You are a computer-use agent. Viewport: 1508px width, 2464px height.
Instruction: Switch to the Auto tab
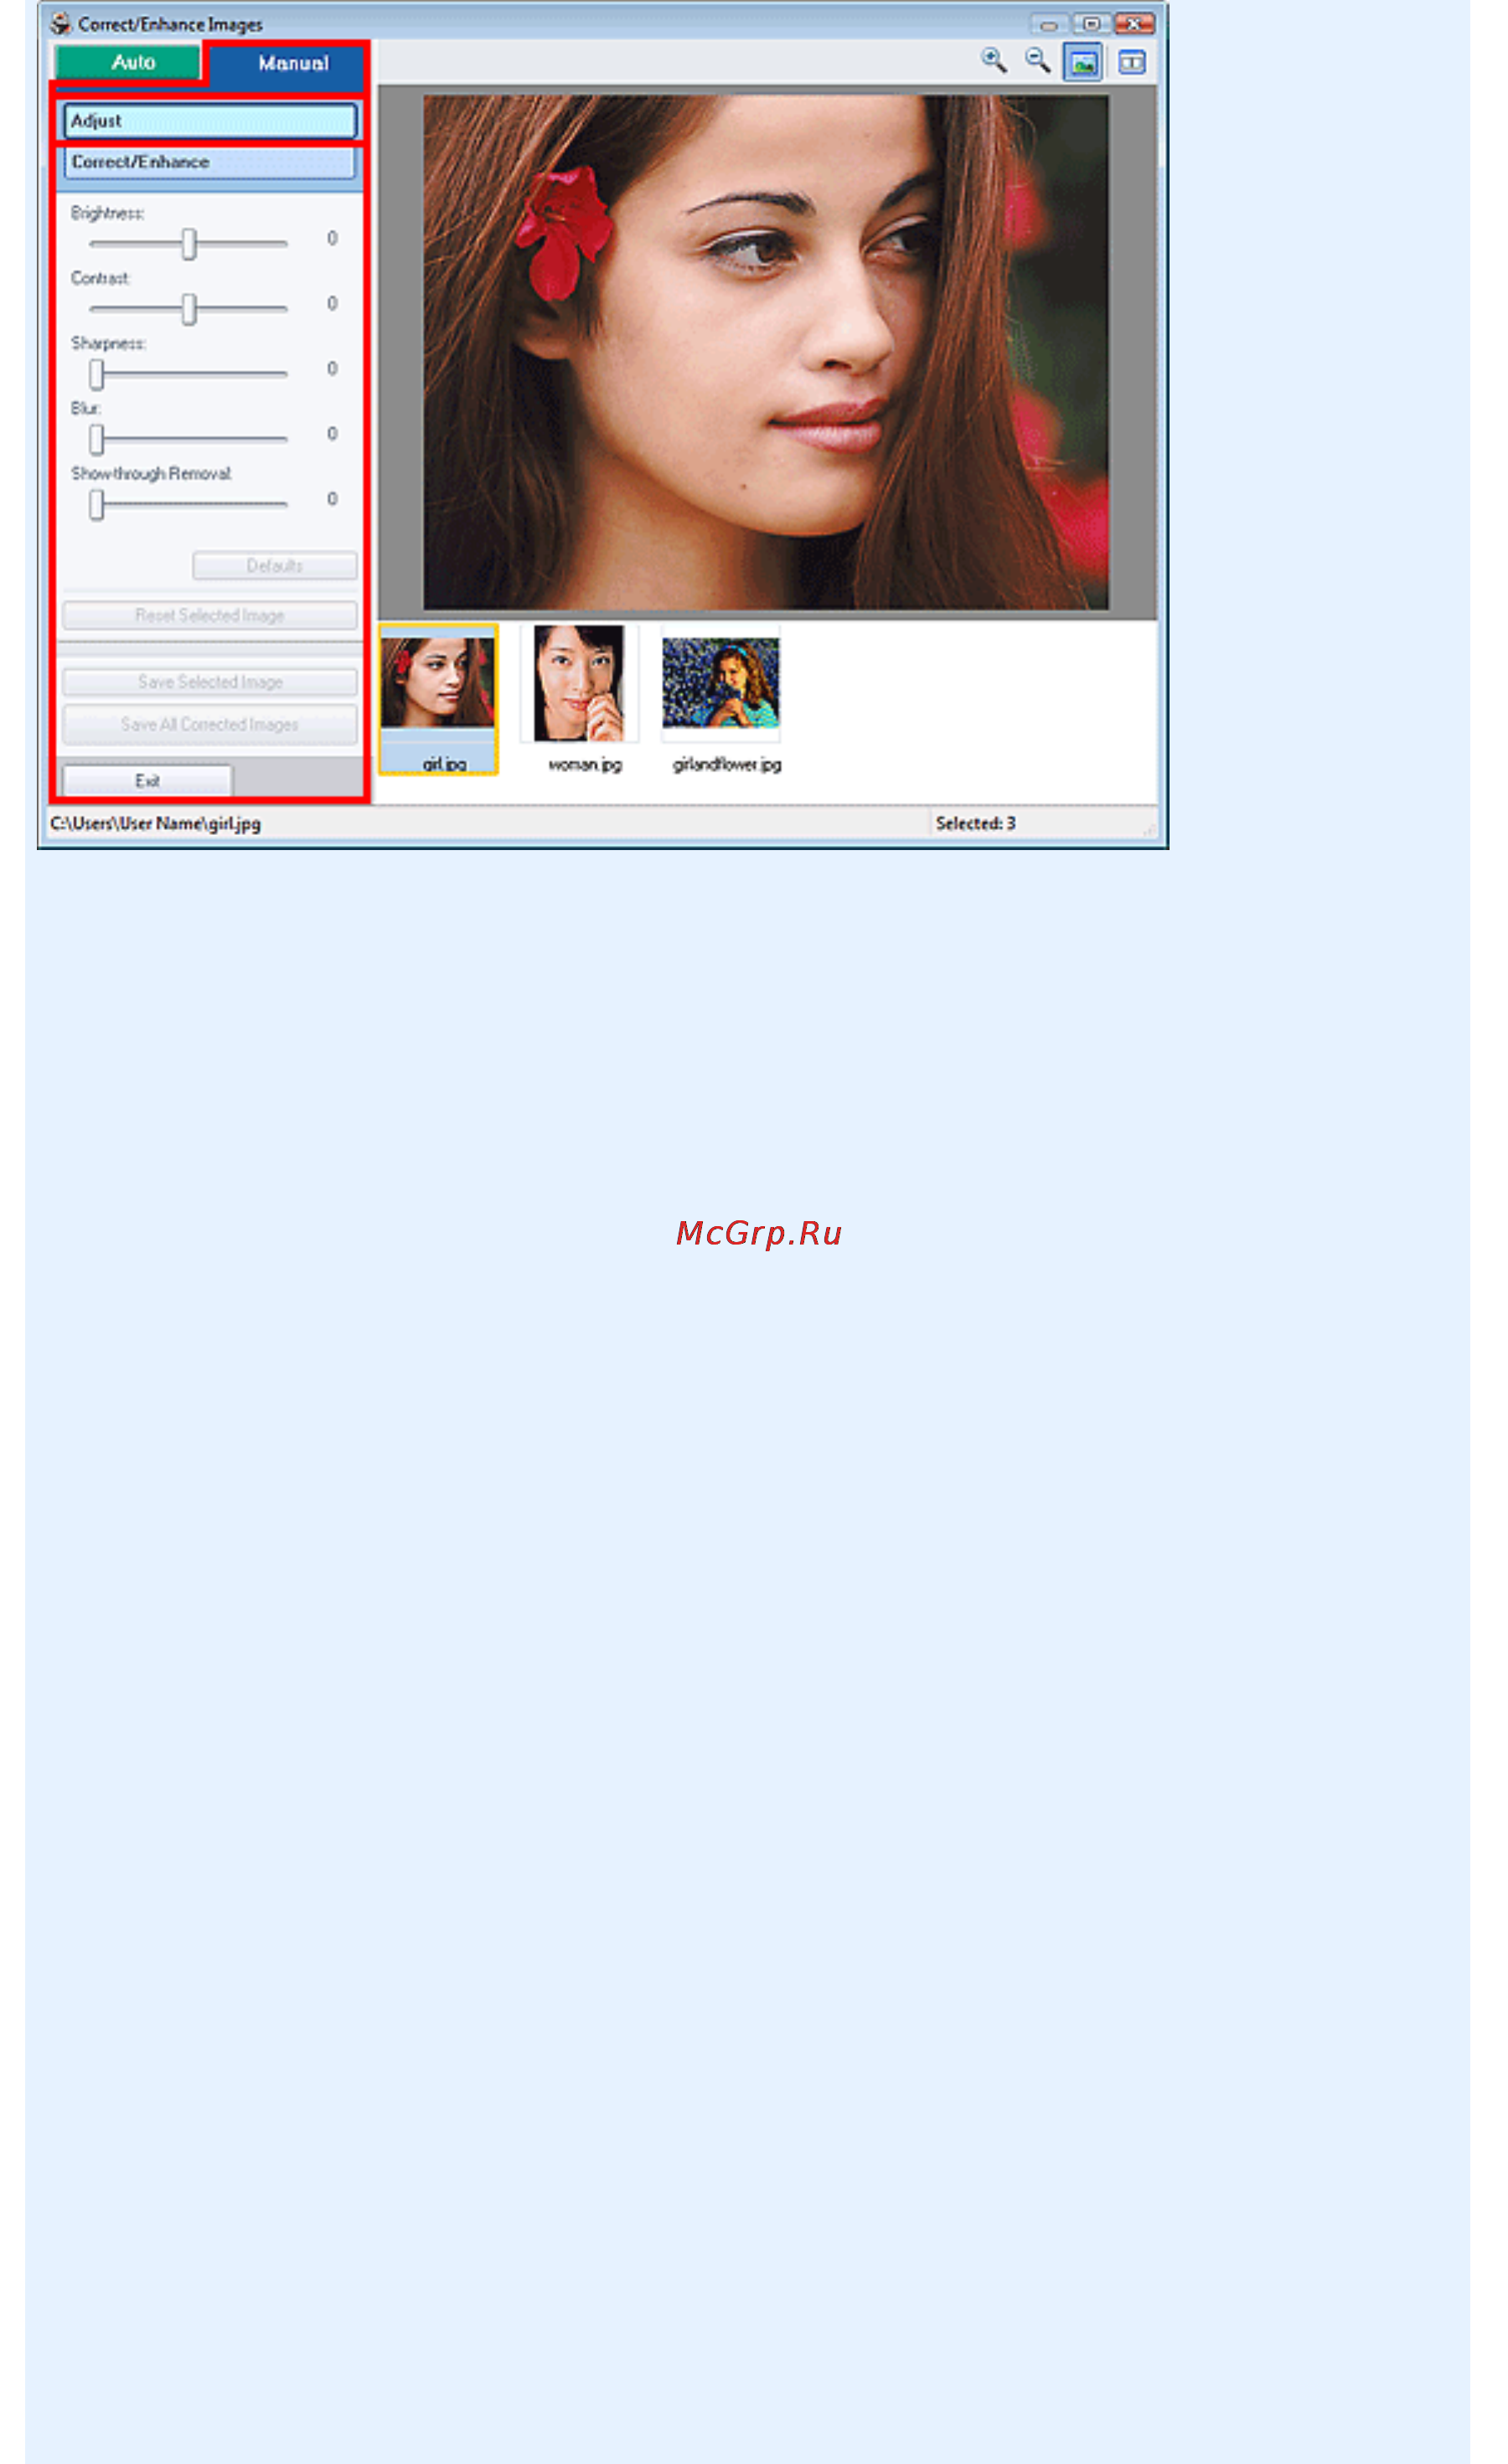[x=128, y=62]
